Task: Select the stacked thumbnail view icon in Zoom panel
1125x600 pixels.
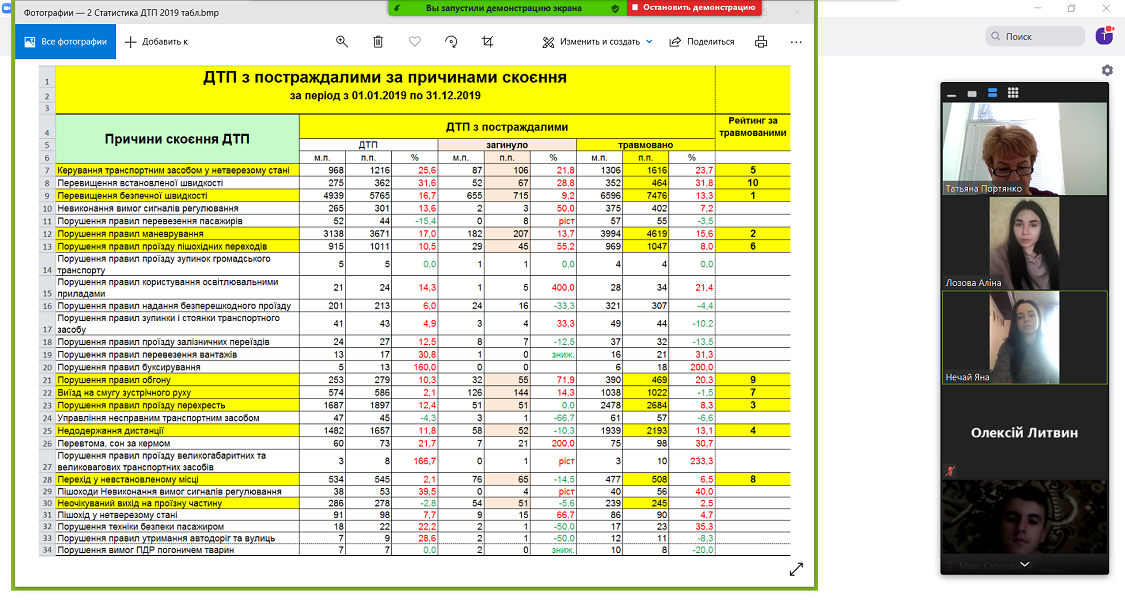Action: click(992, 93)
